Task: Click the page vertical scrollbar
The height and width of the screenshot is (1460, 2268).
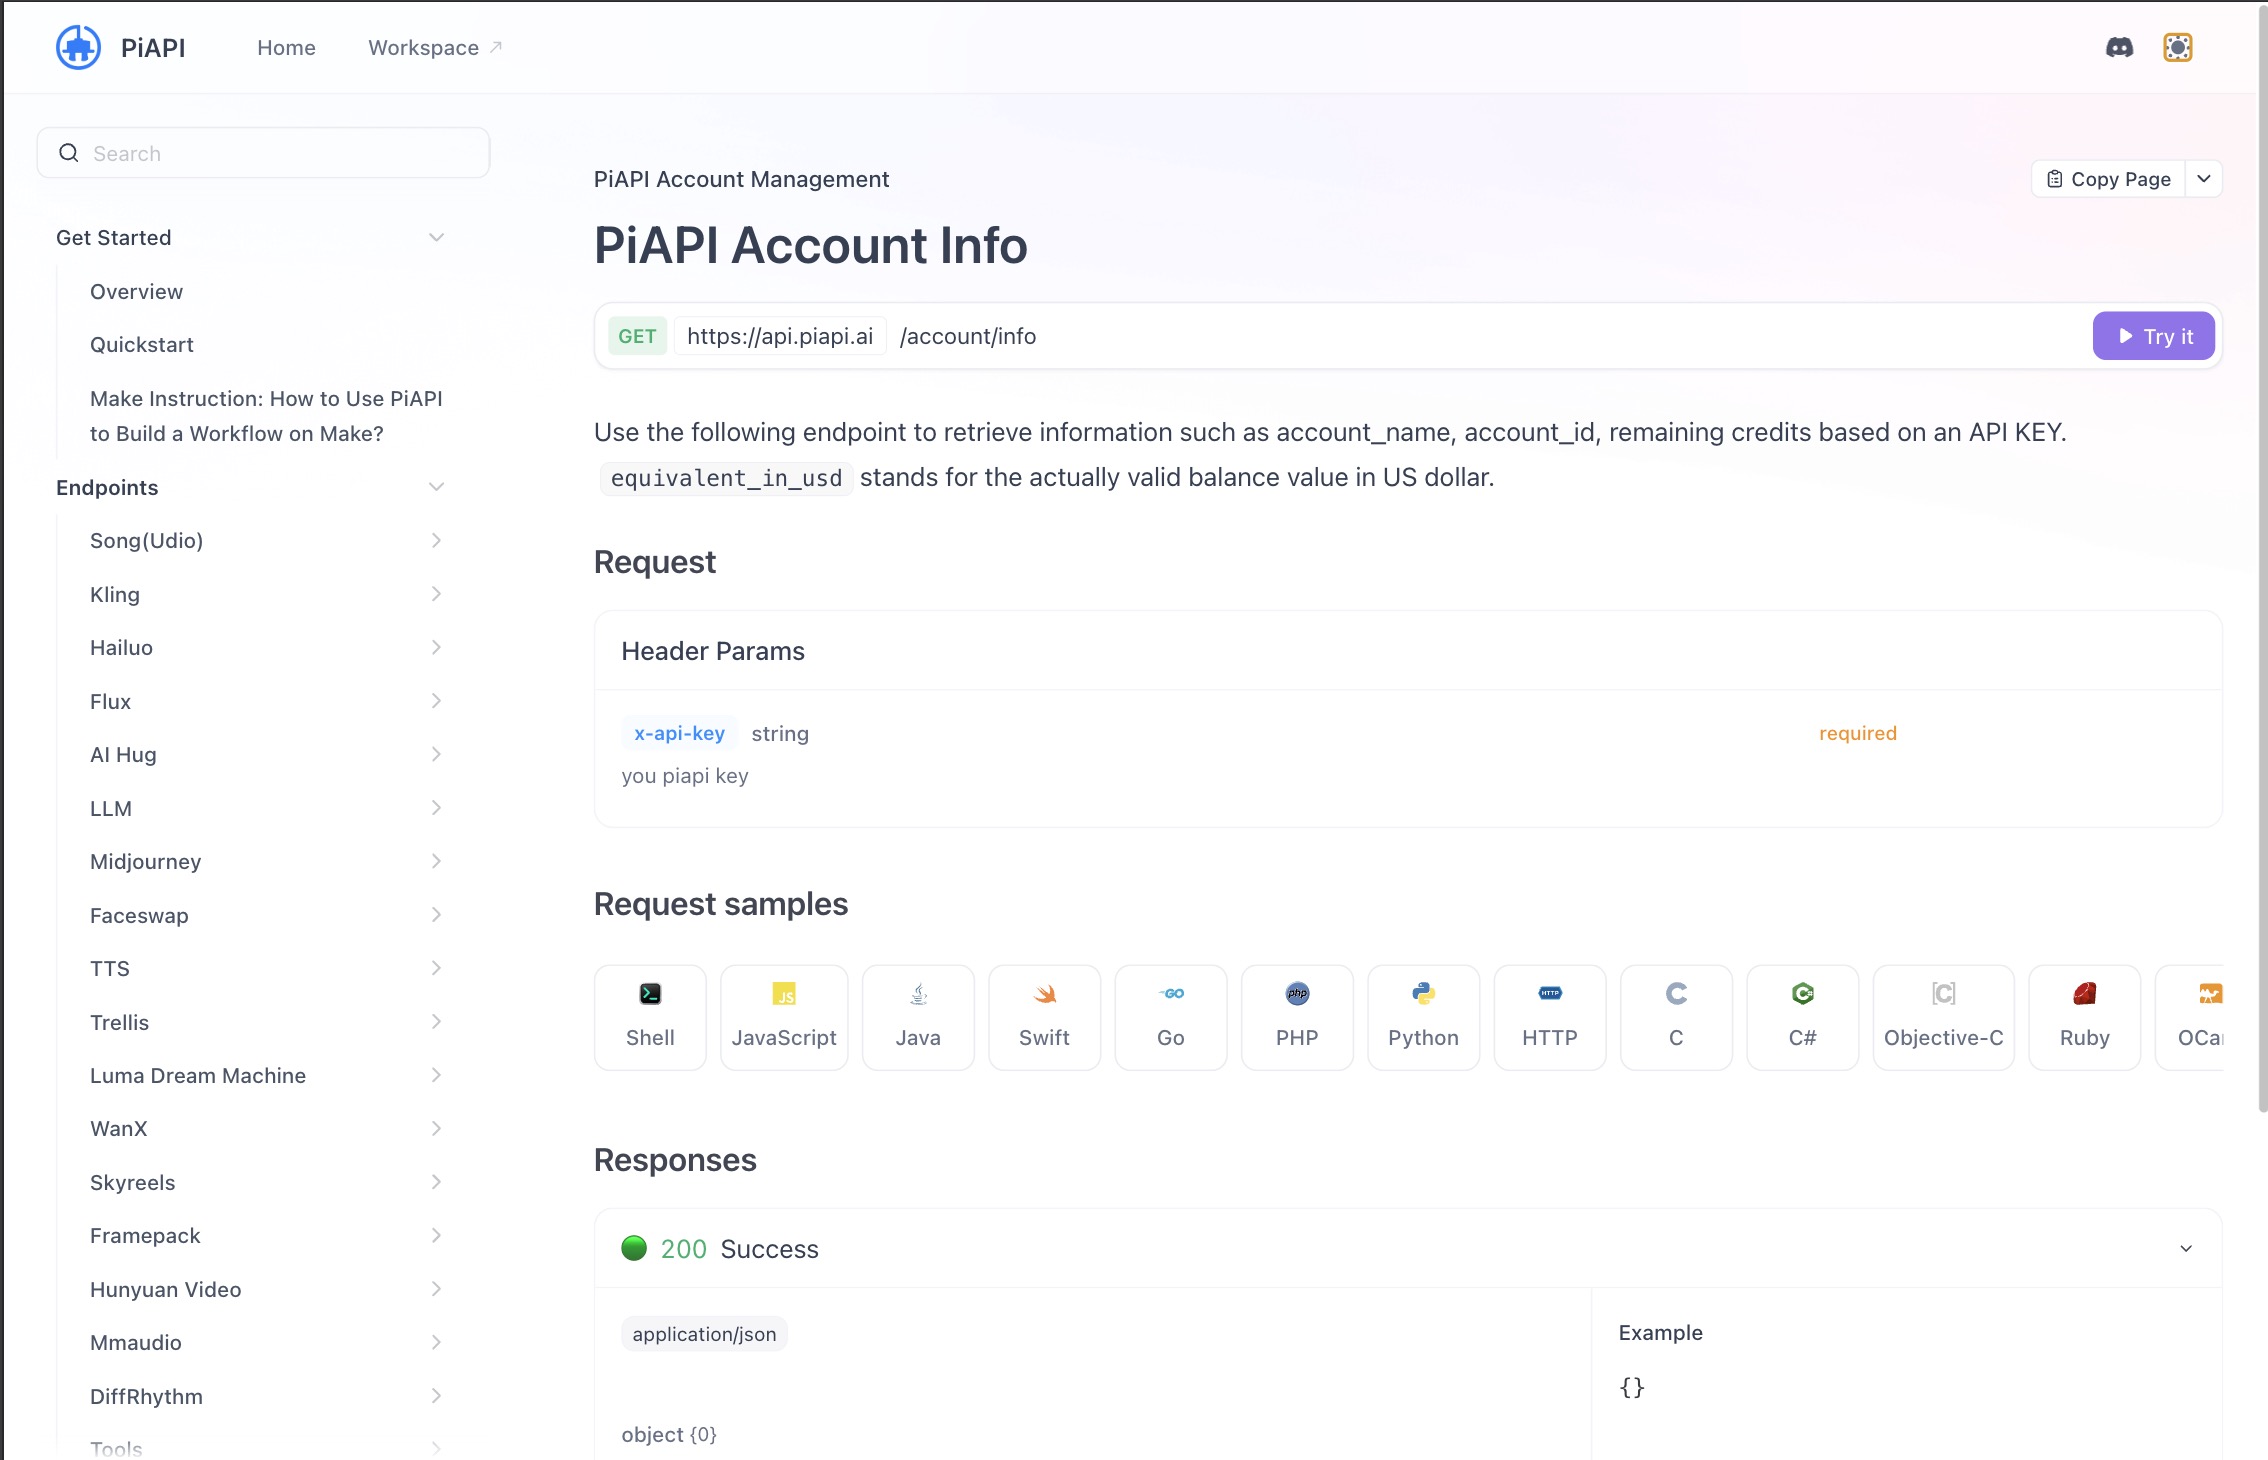Action: click(x=2262, y=560)
